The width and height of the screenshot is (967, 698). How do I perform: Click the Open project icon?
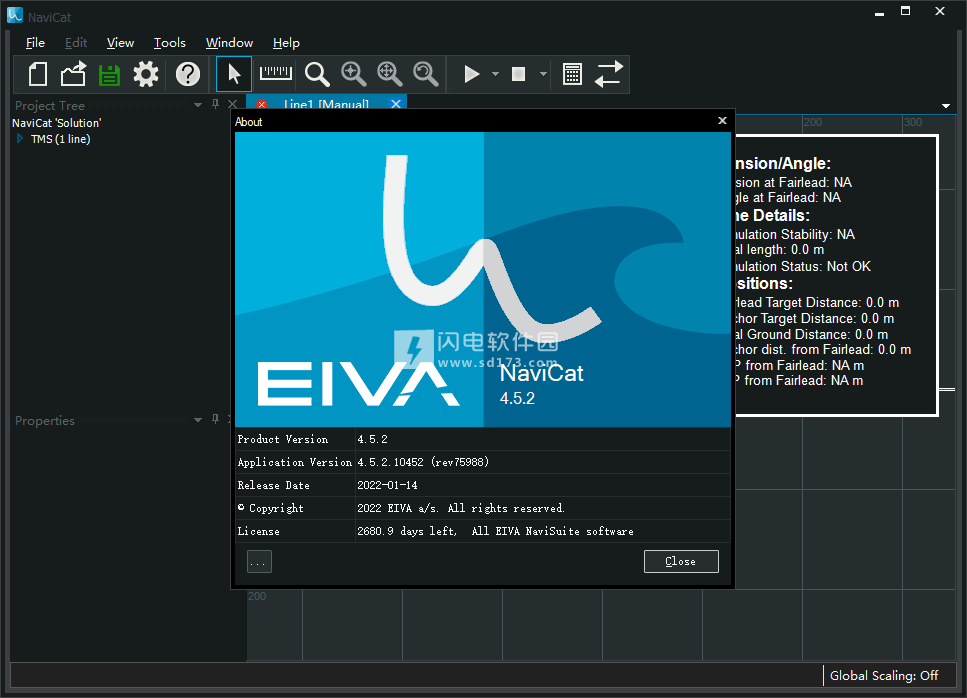point(74,74)
